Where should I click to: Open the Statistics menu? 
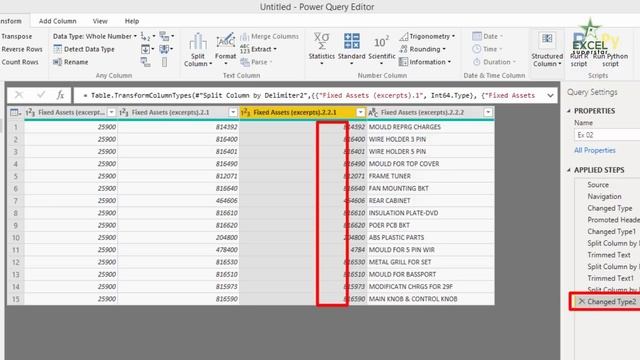click(x=321, y=49)
